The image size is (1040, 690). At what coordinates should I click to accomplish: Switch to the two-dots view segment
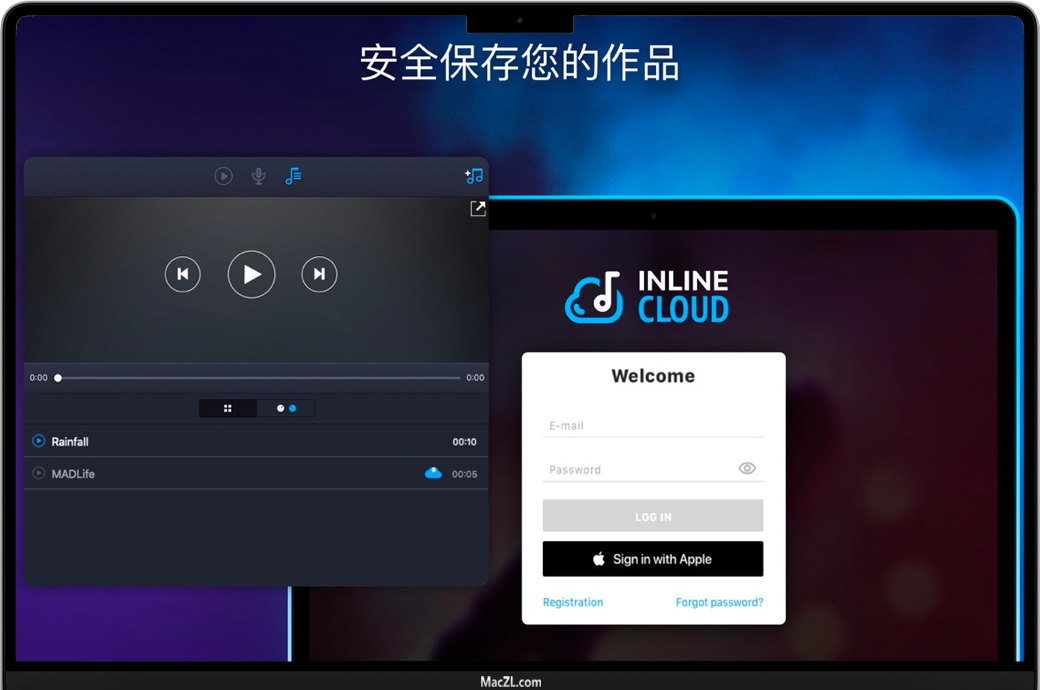[x=286, y=408]
